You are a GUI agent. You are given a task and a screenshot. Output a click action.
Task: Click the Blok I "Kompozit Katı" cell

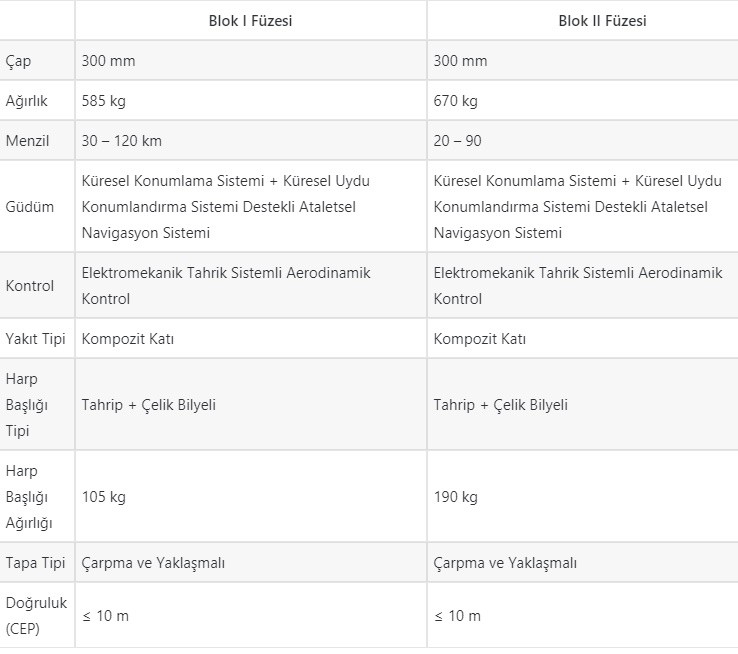128,339
